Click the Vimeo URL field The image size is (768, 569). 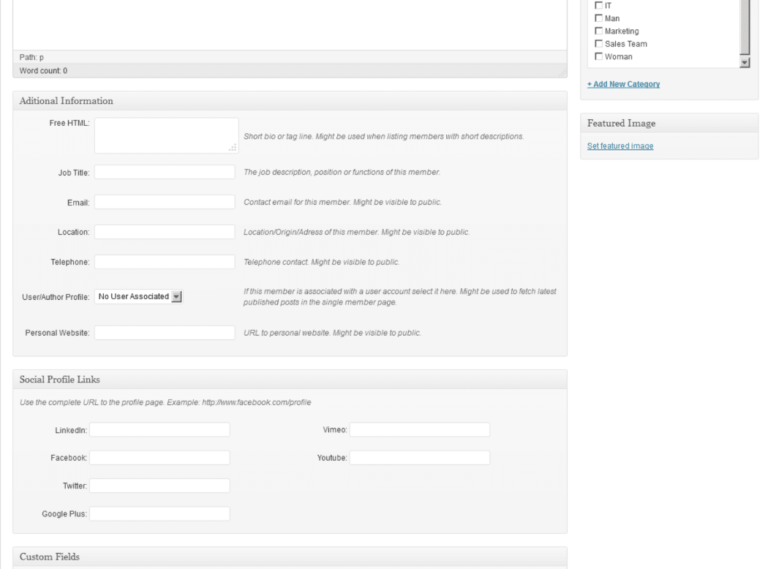click(420, 430)
